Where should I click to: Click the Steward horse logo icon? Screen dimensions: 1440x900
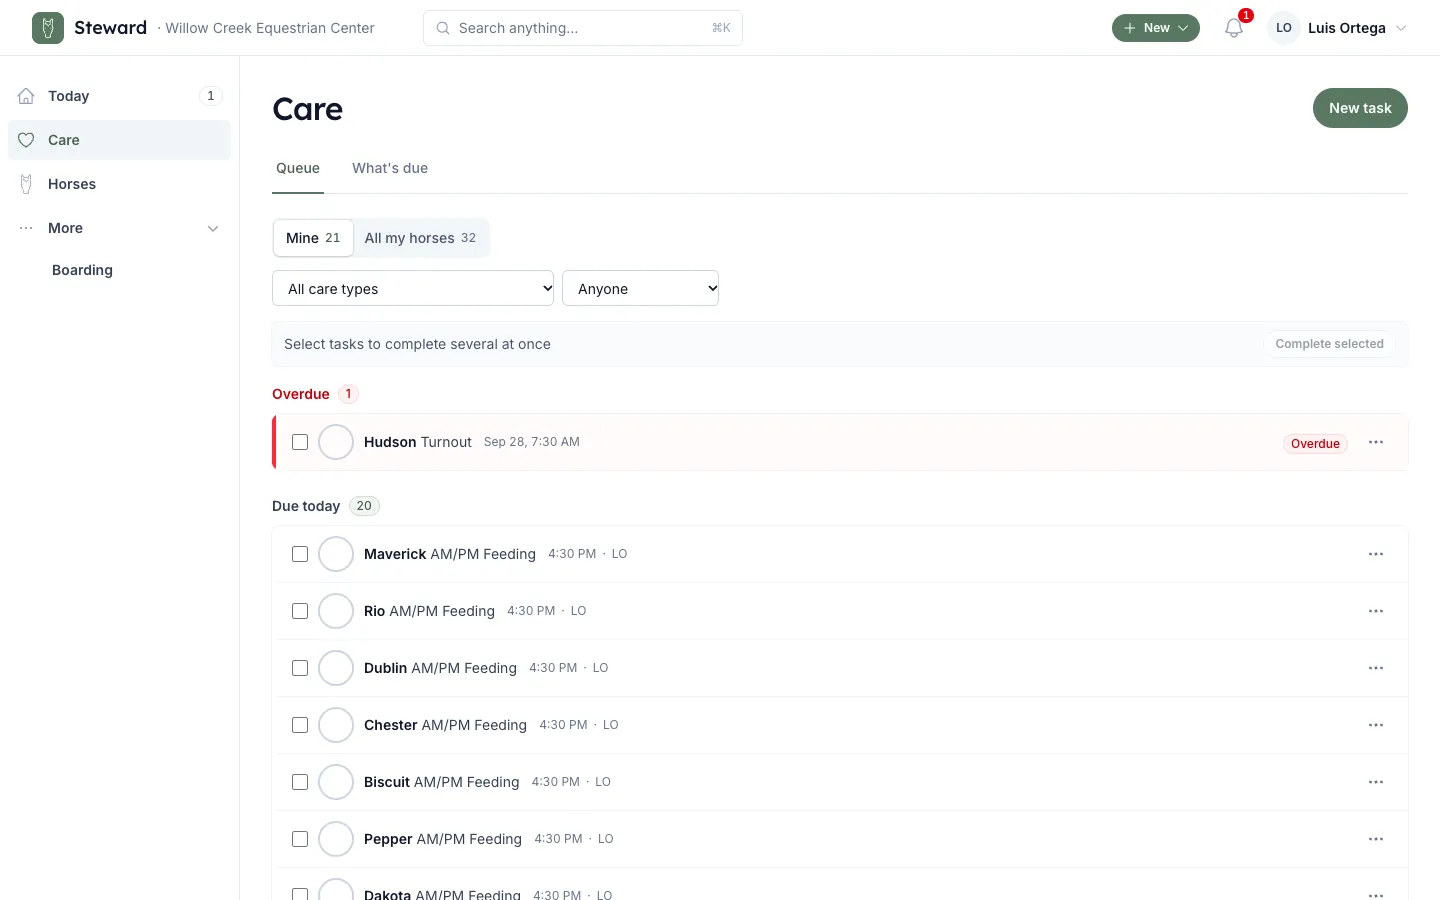click(x=48, y=28)
